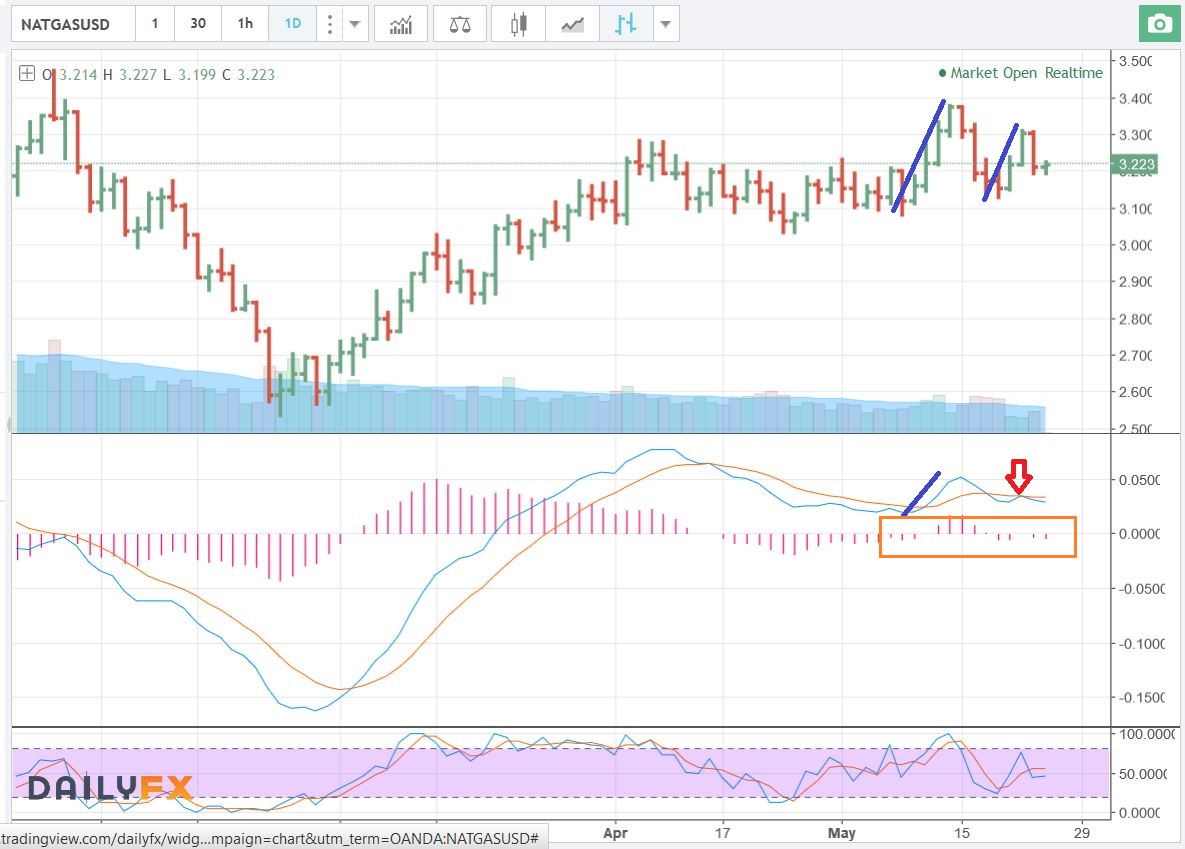Click the 29 date label
This screenshot has height=849, width=1185.
pos(1081,832)
